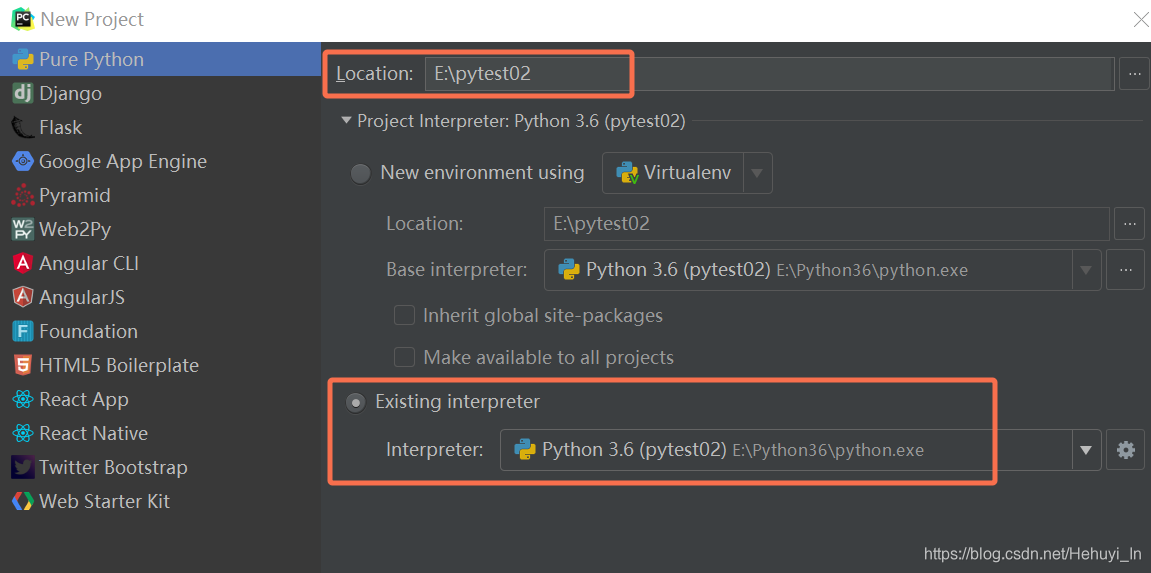Select the Django project type icon
Screen dimensions: 1151x573
pos(22,93)
